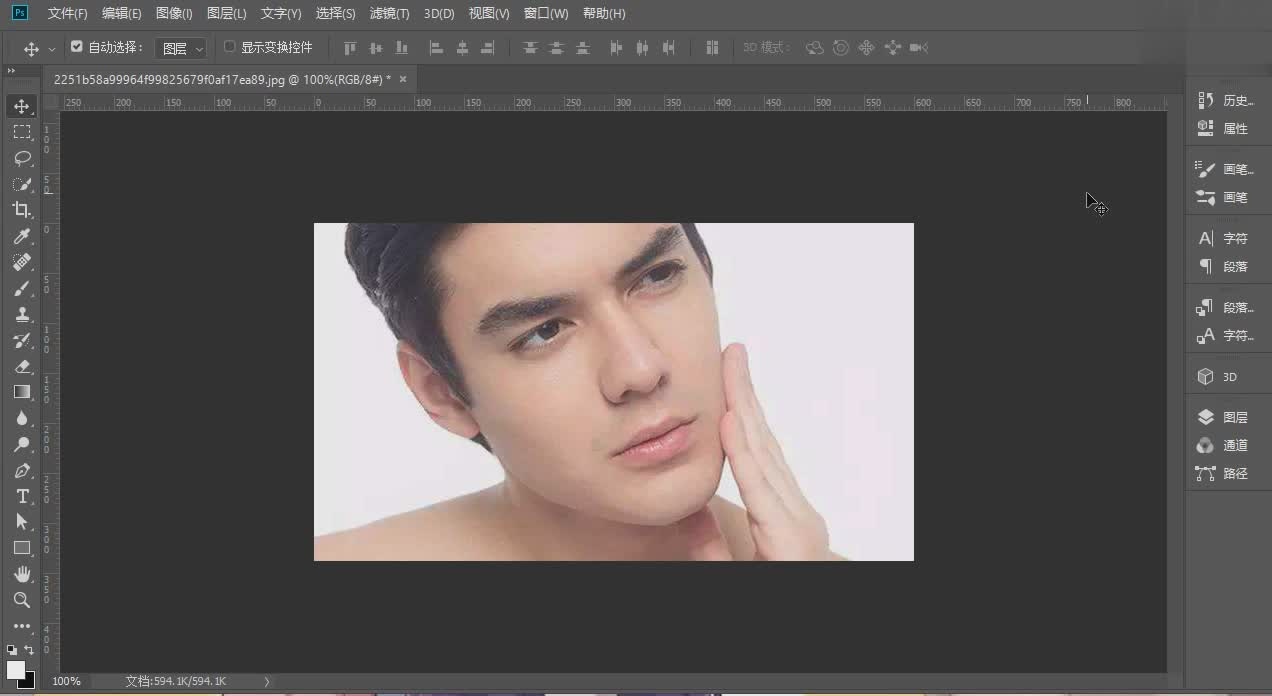Enable the 显示变换控件 checkbox

click(229, 47)
